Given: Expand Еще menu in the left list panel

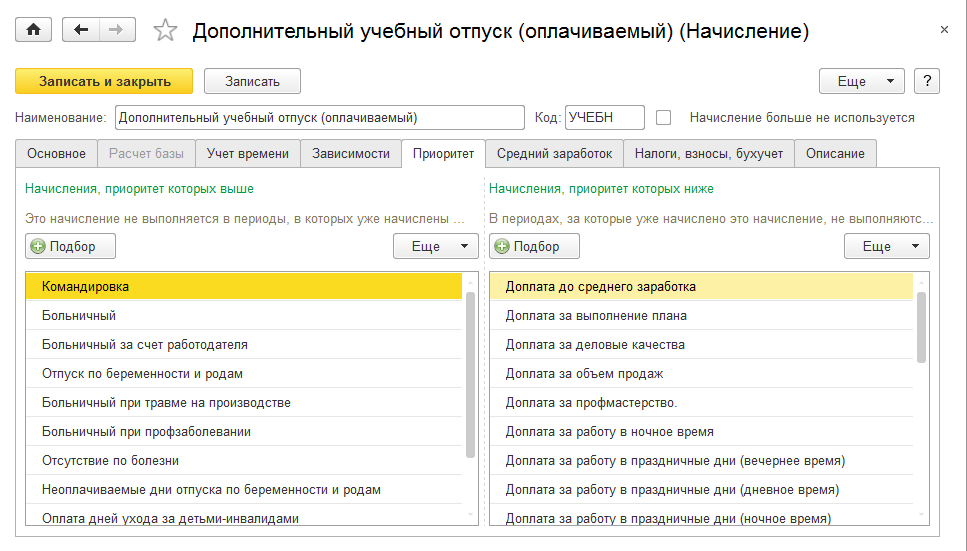Looking at the screenshot, I should point(436,246).
